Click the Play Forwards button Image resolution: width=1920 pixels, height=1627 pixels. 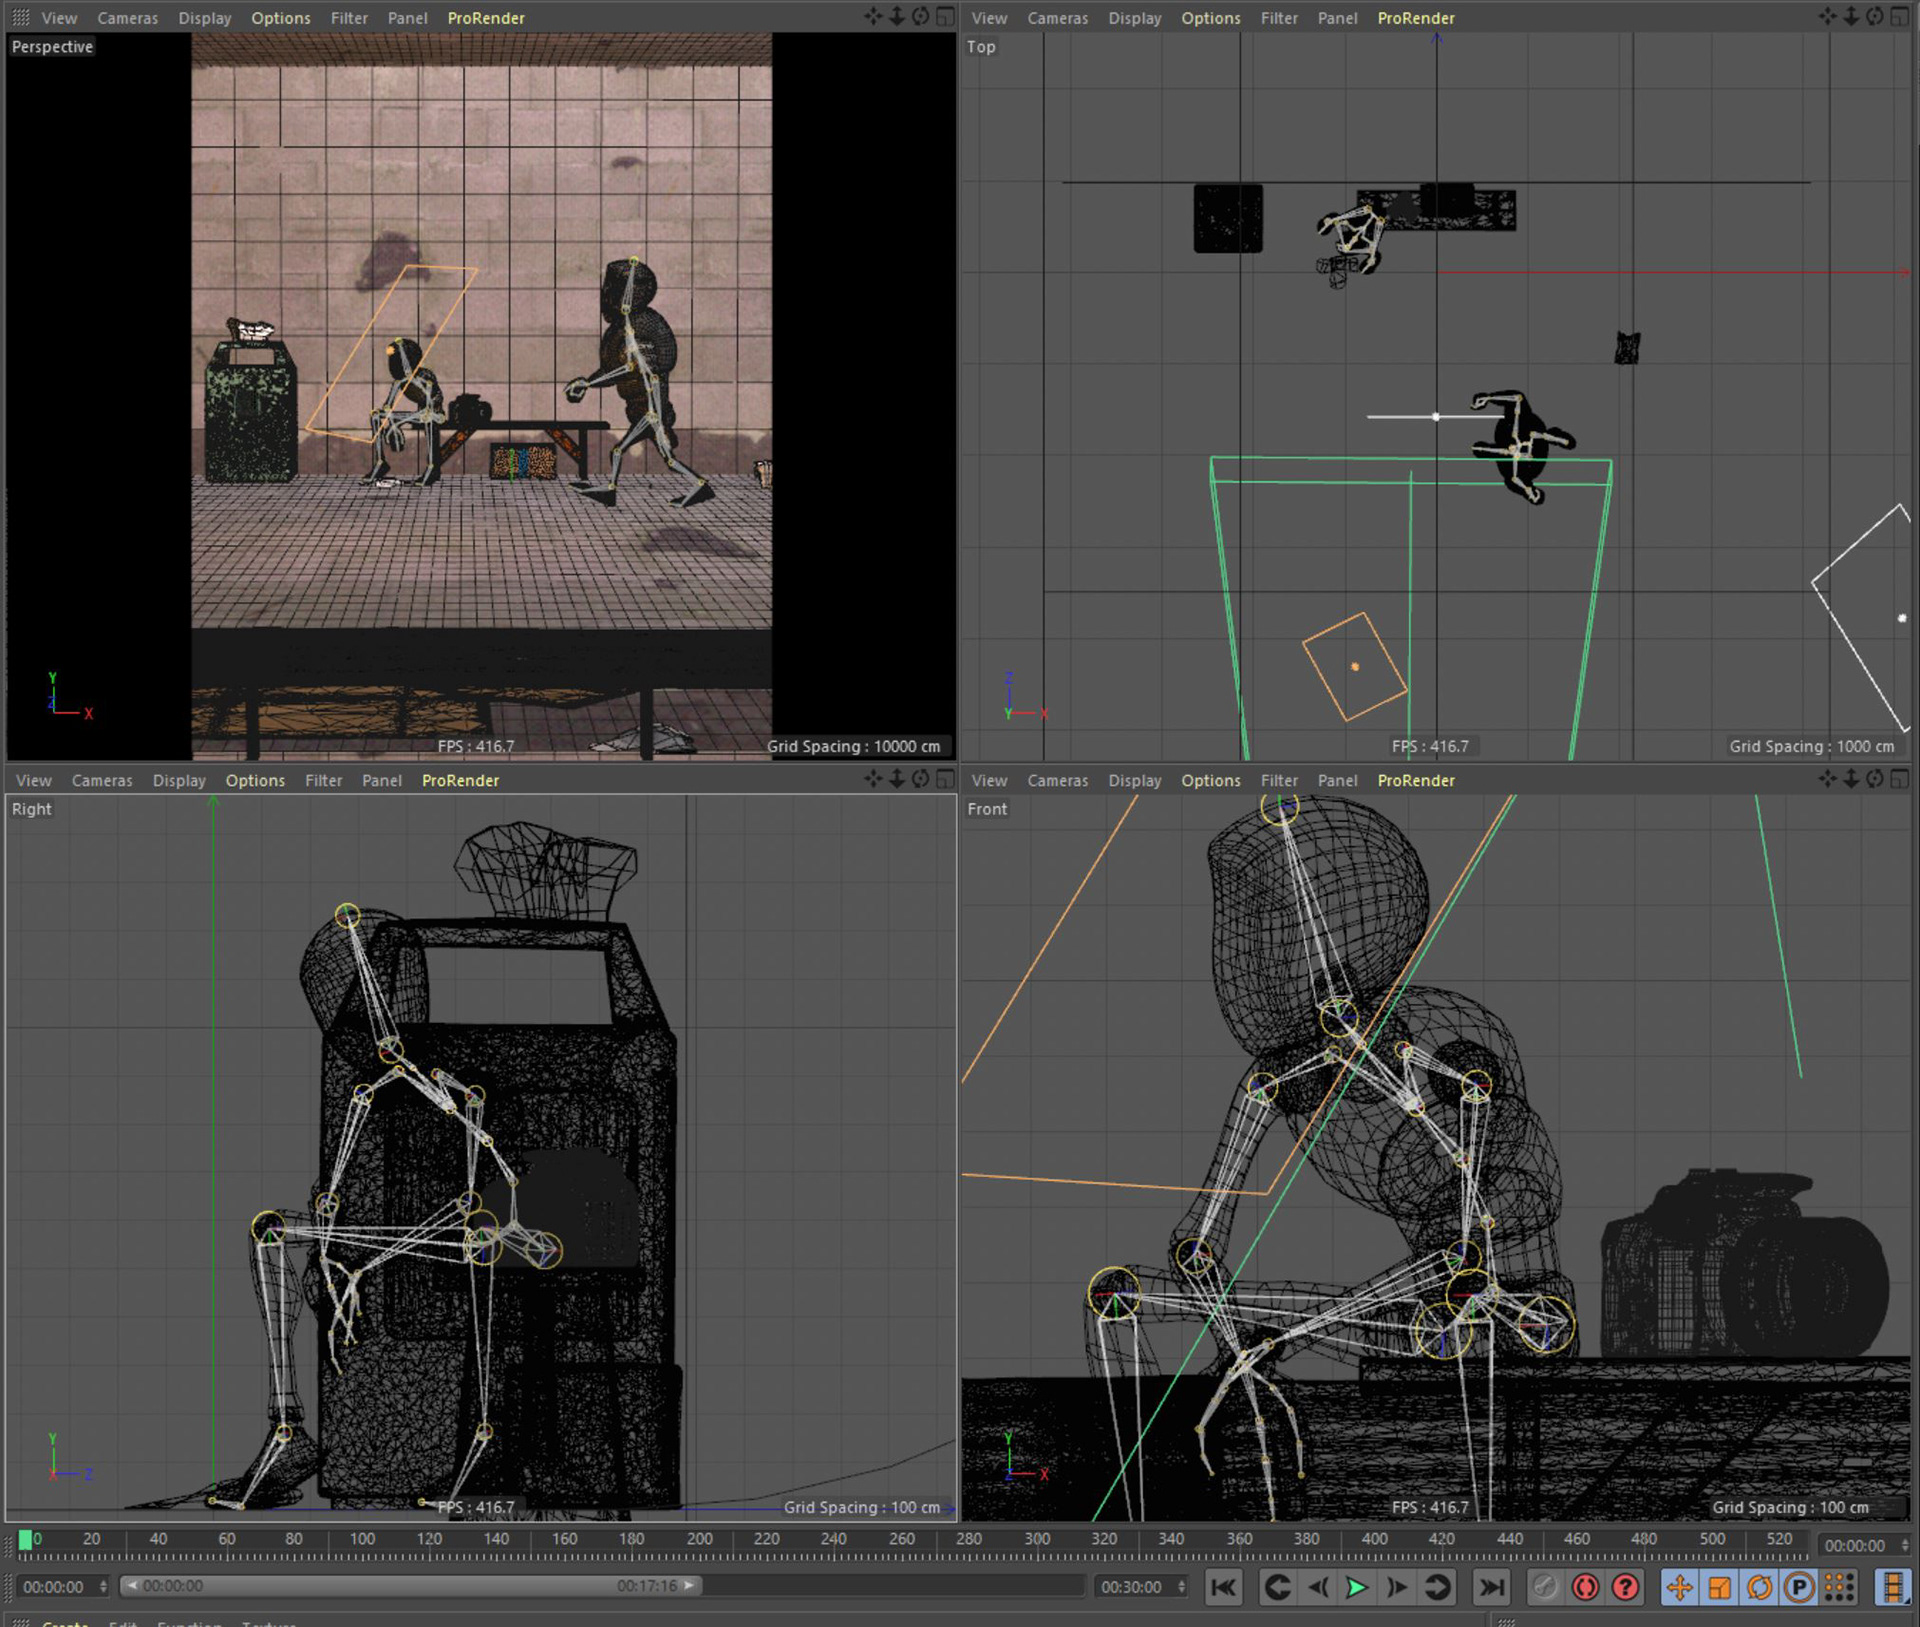(1357, 1587)
